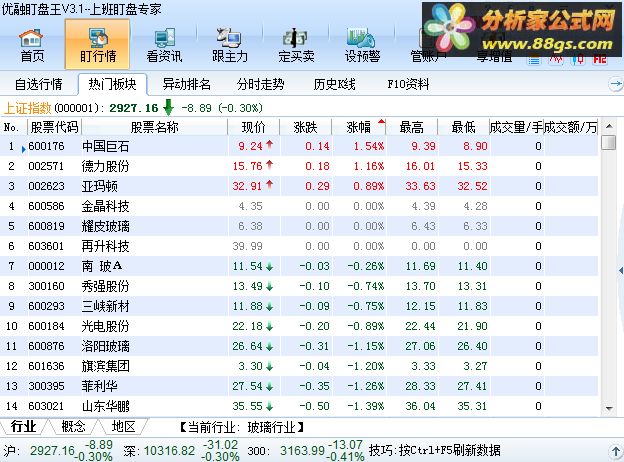Image resolution: width=624 pixels, height=462 pixels.
Task: Switch to the 异动排名 tab
Action: 187,84
